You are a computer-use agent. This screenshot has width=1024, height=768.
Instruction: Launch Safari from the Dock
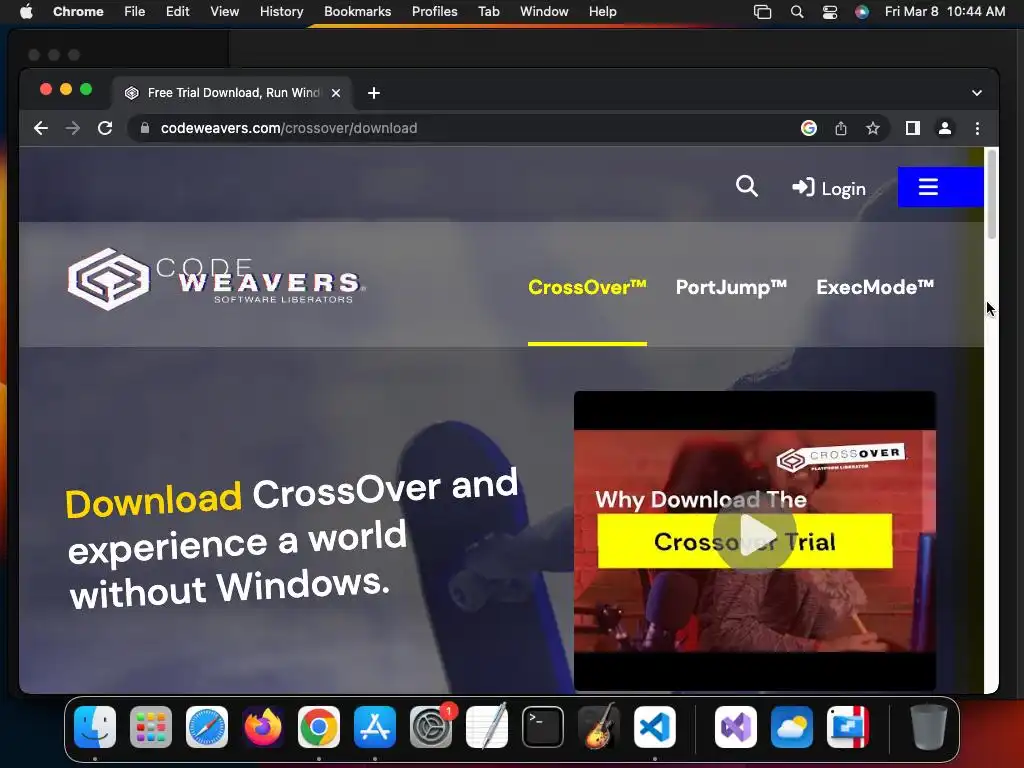[207, 727]
